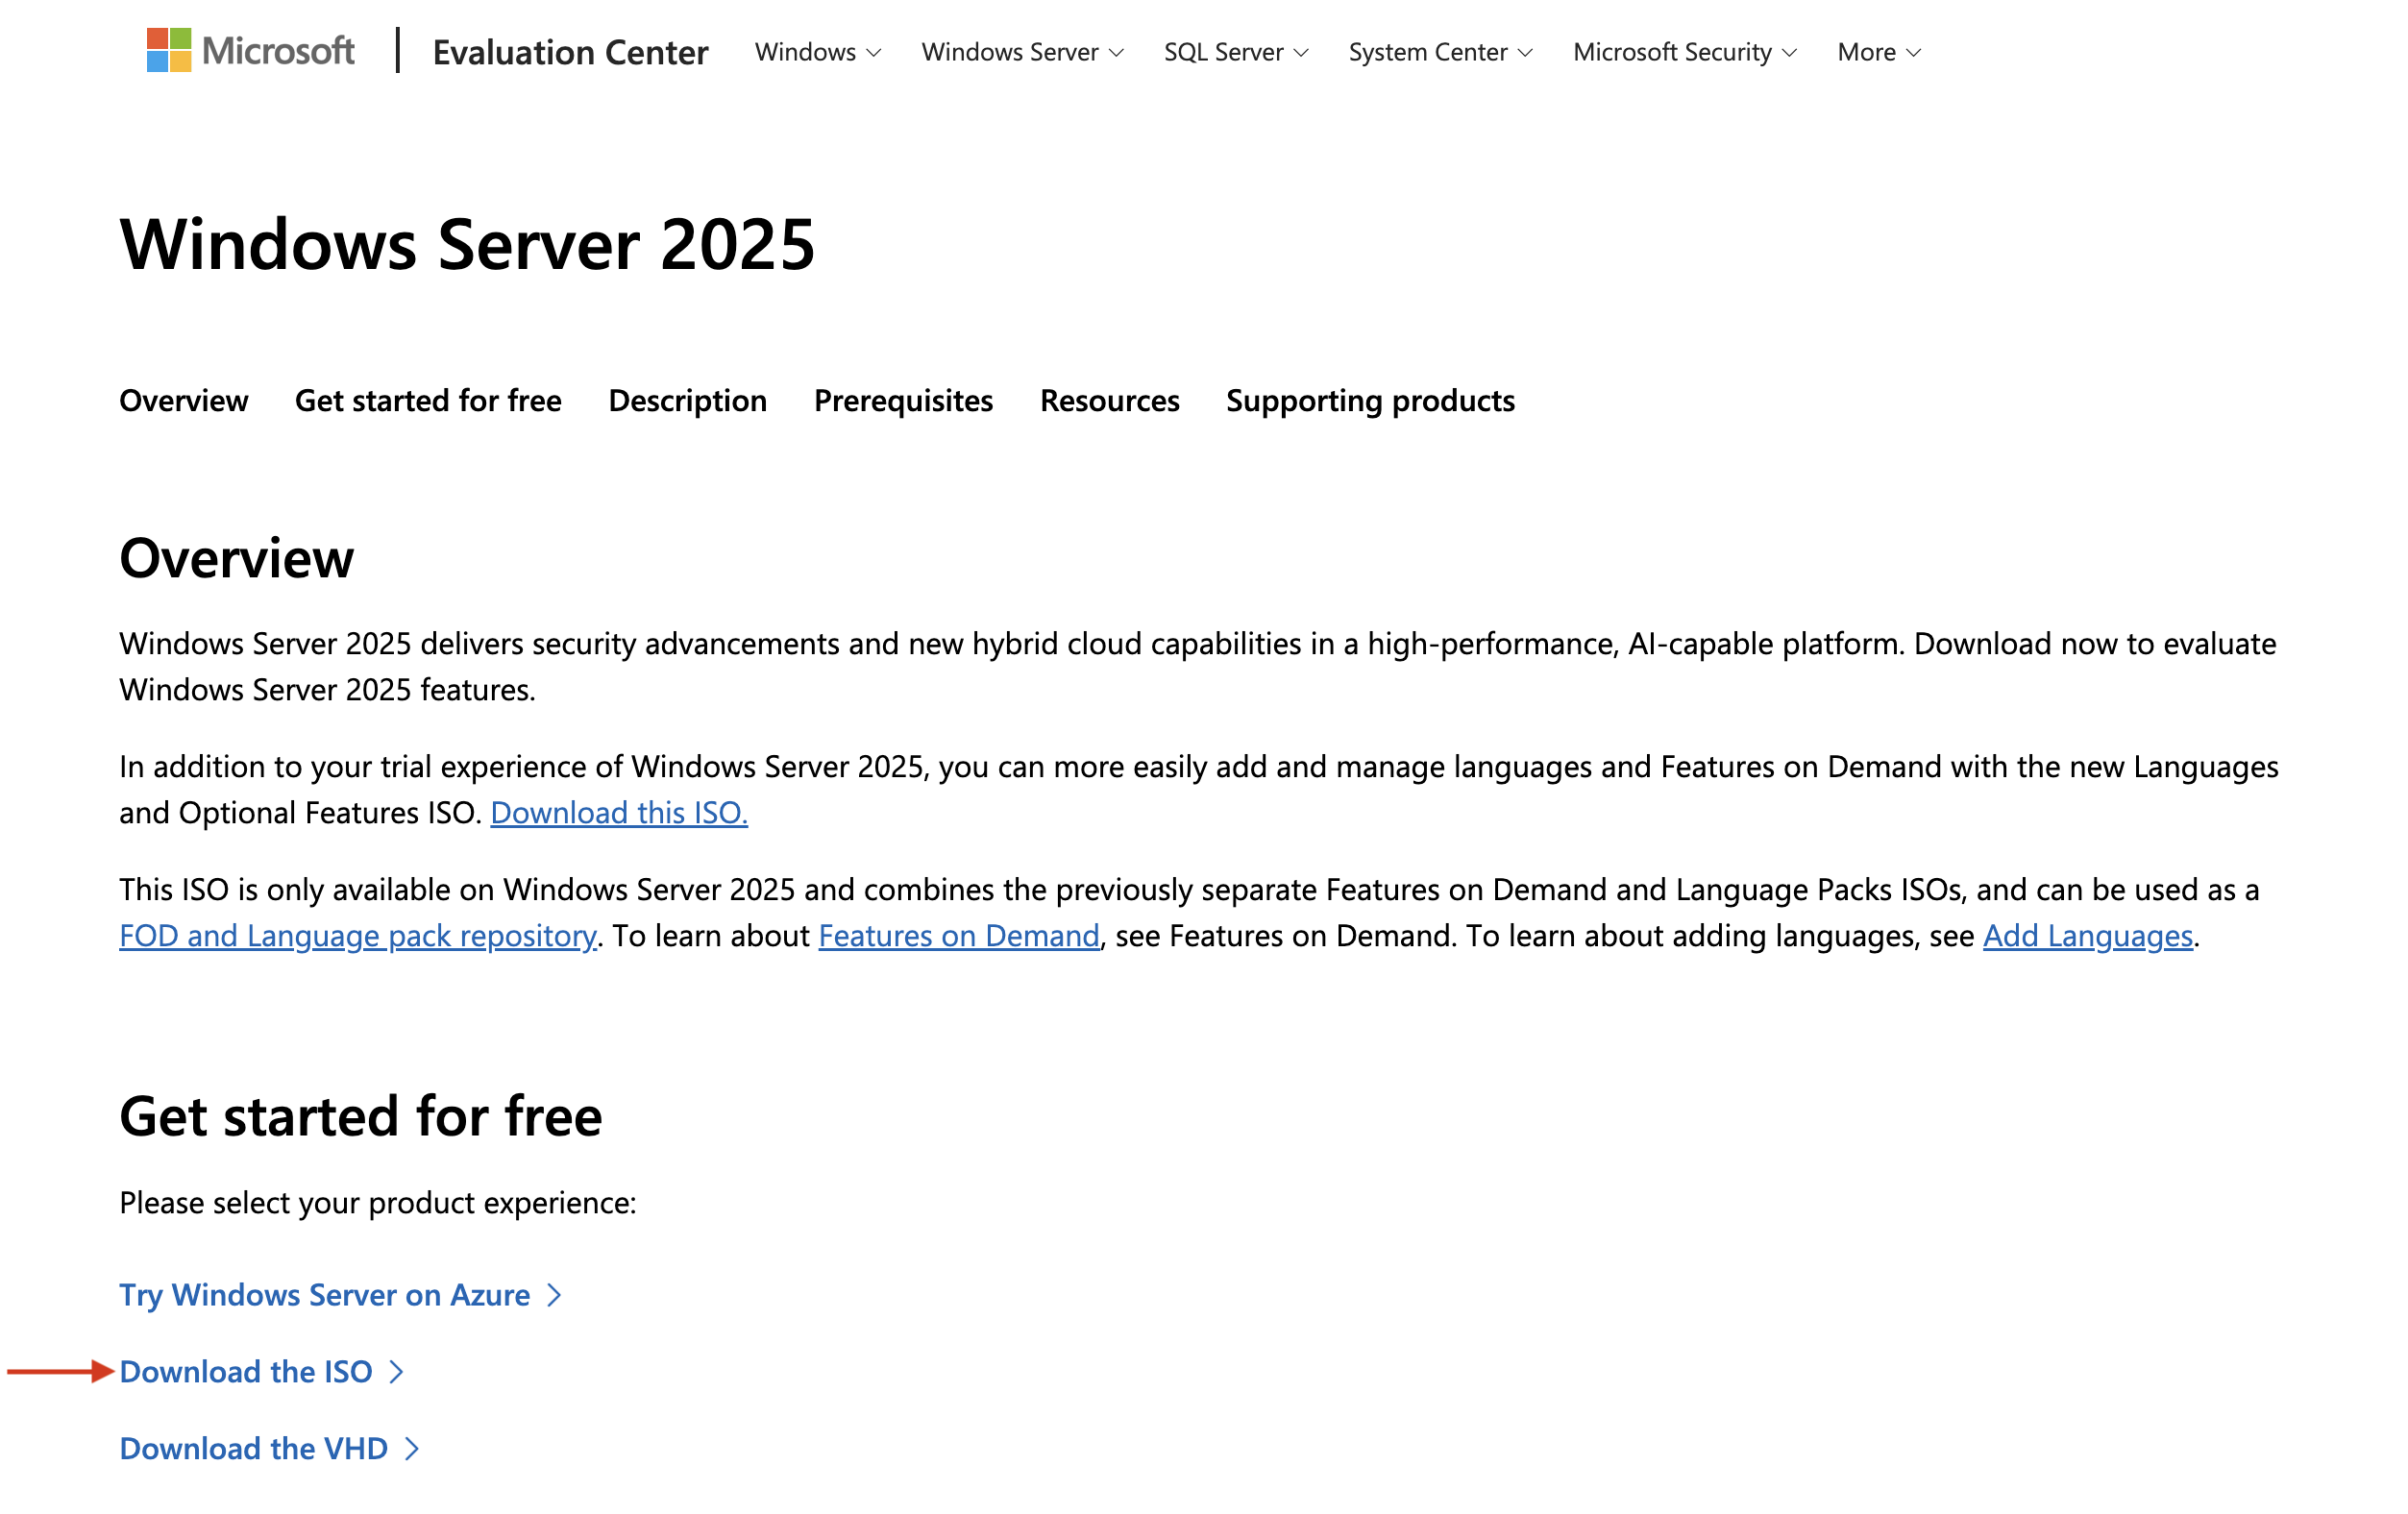Click Try Windows Server on Azure
2408x1514 pixels.
pyautogui.click(x=340, y=1294)
